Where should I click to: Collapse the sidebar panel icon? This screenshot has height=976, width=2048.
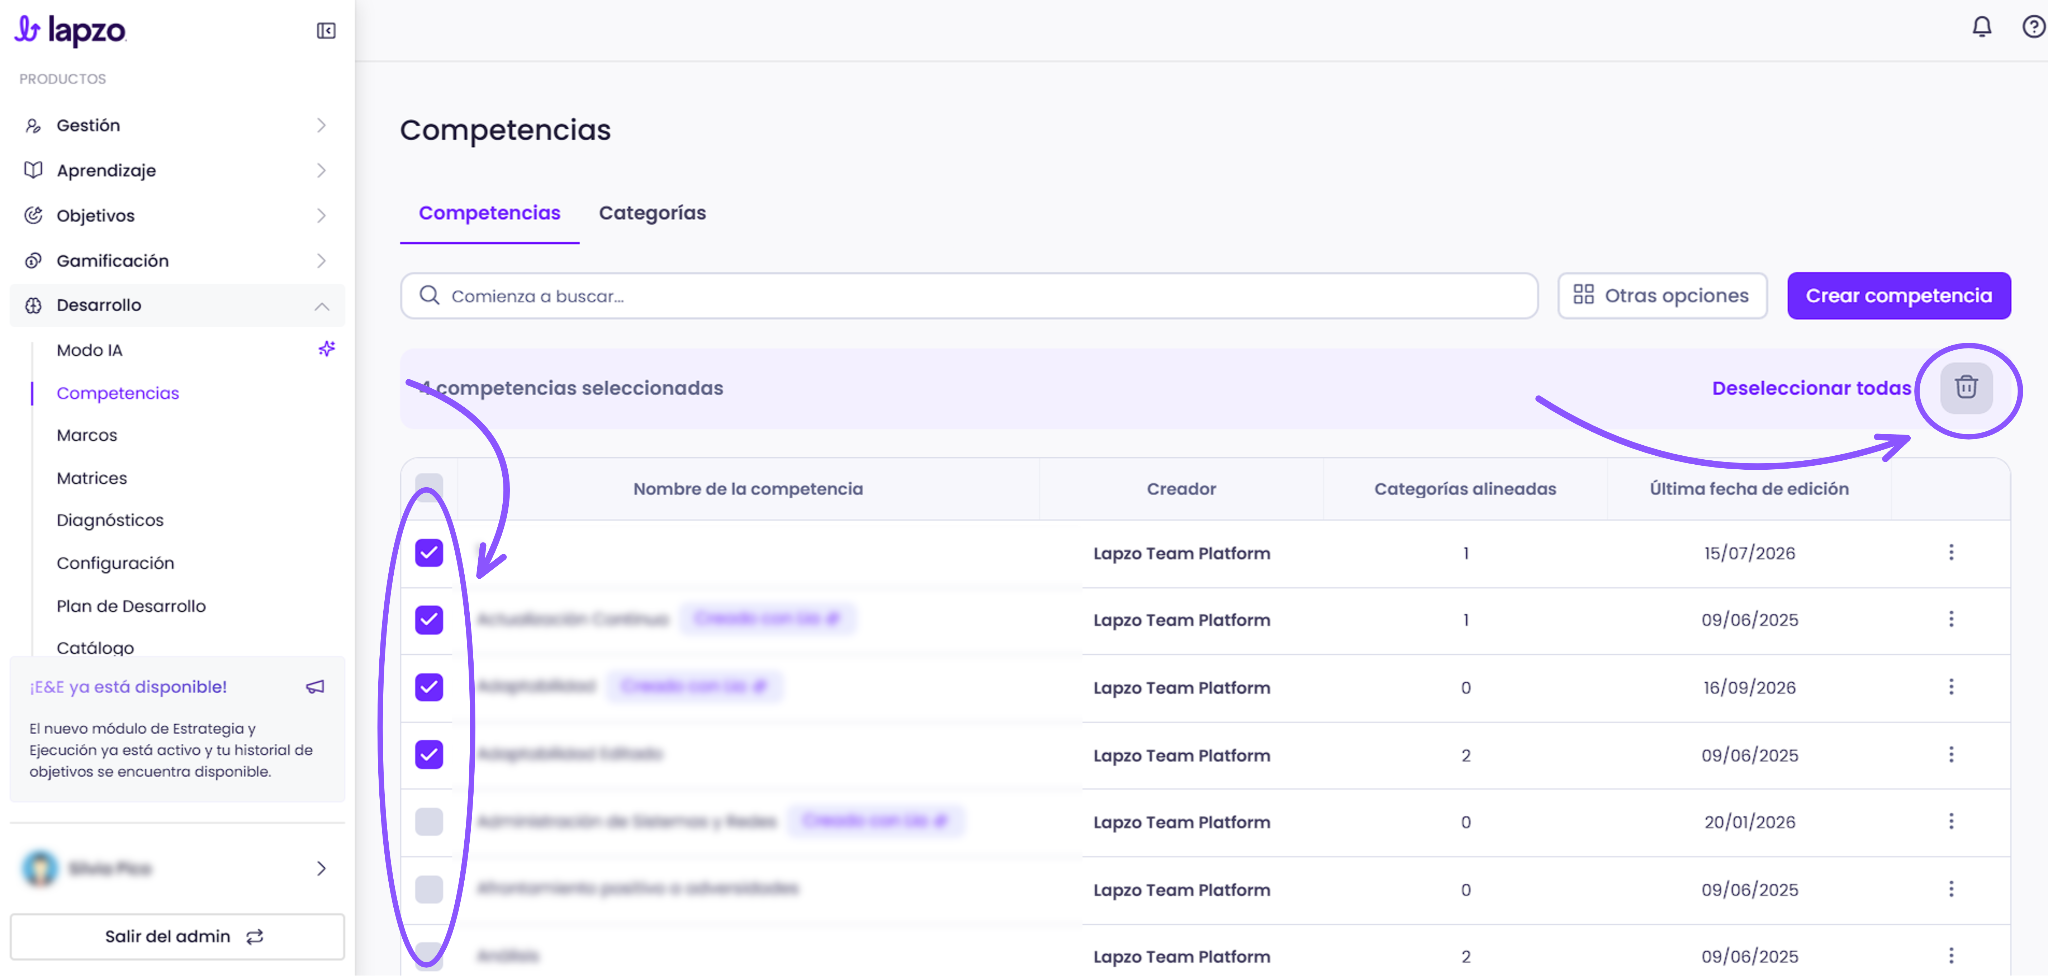[326, 31]
